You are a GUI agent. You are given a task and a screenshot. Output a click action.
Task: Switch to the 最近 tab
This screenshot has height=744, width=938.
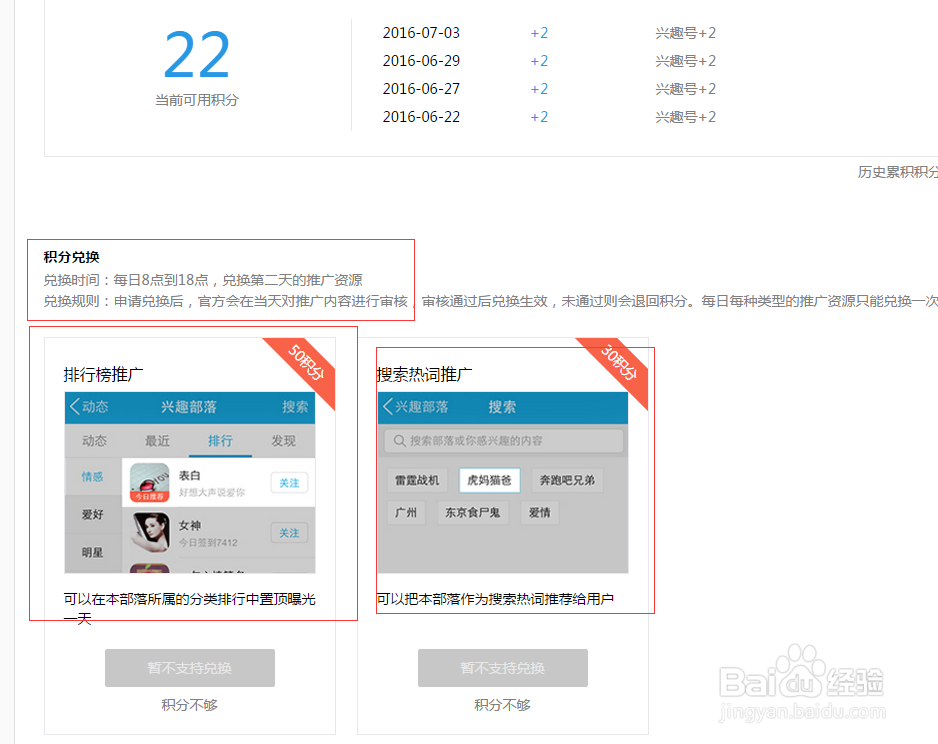tap(156, 439)
